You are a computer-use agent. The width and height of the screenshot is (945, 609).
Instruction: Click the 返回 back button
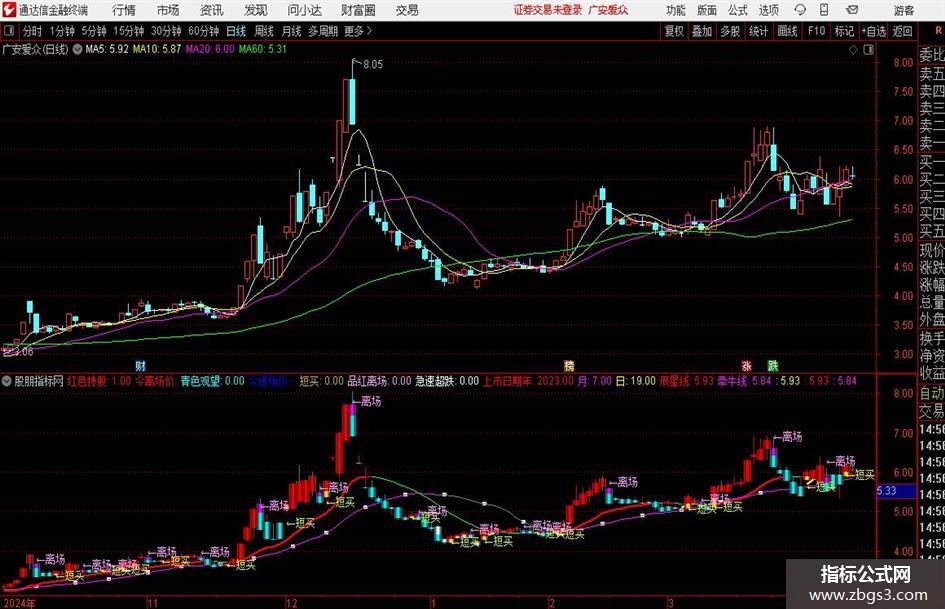[902, 31]
